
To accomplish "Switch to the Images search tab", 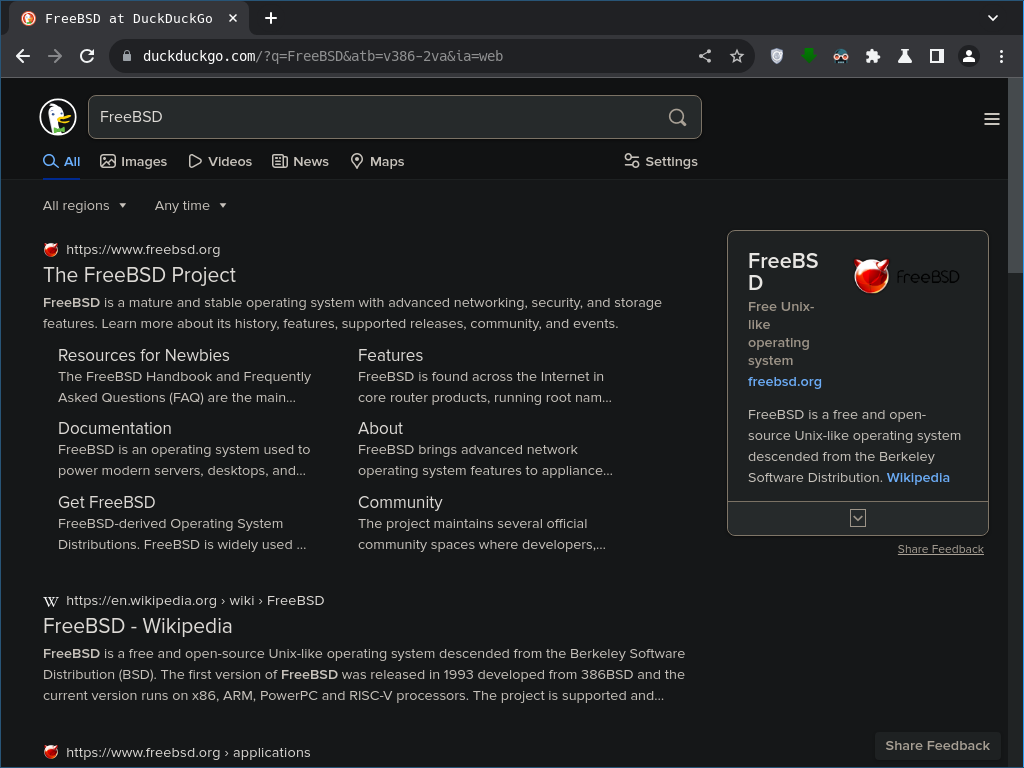I will click(133, 161).
